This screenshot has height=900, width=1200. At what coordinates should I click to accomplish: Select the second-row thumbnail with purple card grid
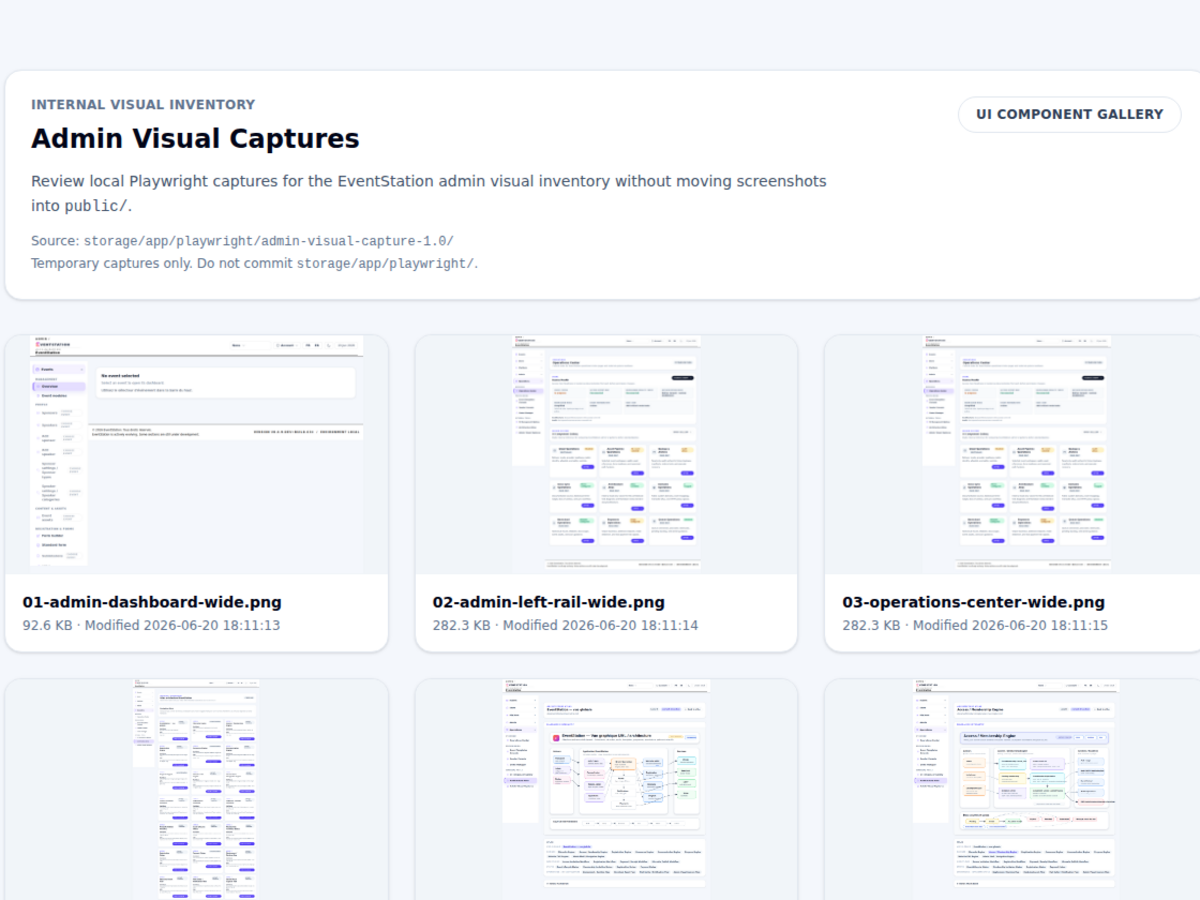197,789
